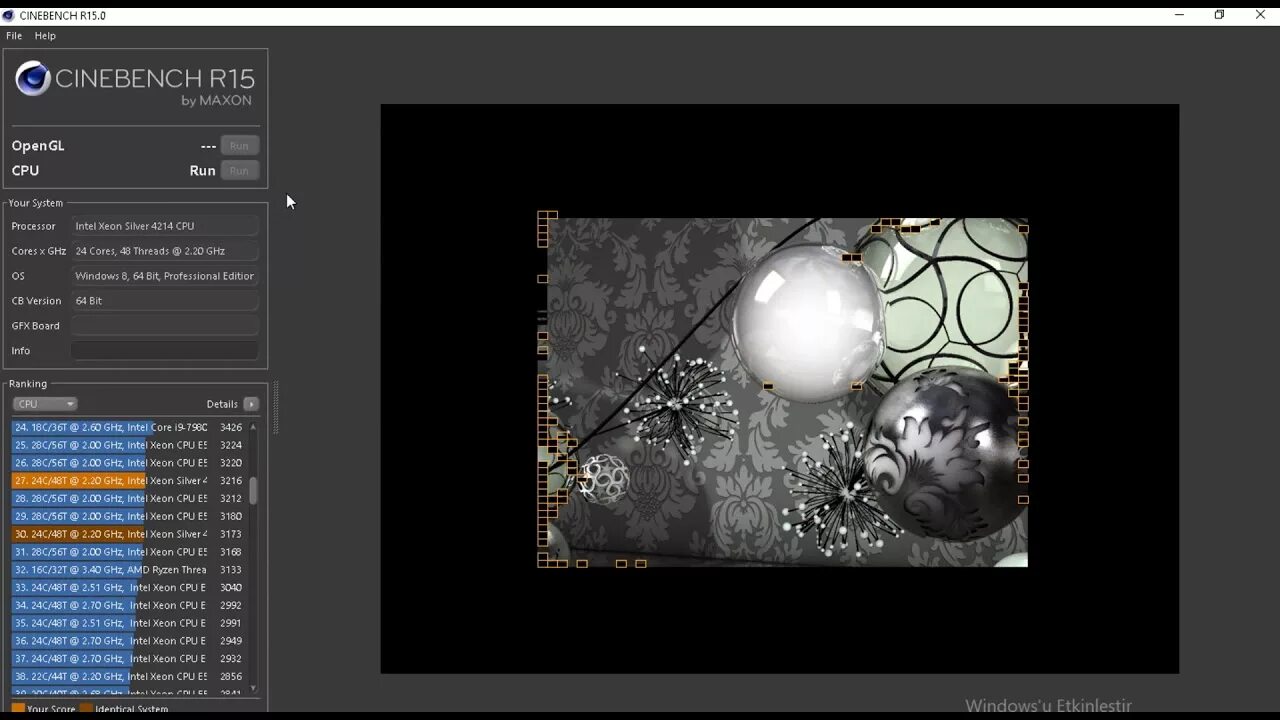Close the Cinebench window
1280x720 pixels.
(x=1260, y=15)
